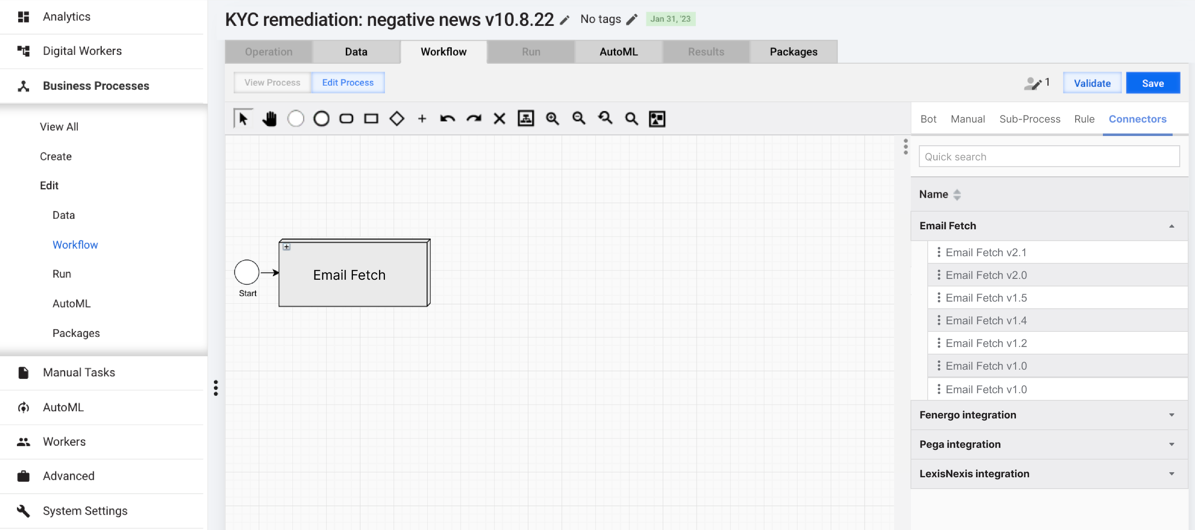This screenshot has height=530, width=1195.
Task: Pick the thin circle start event shape
Action: click(296, 118)
